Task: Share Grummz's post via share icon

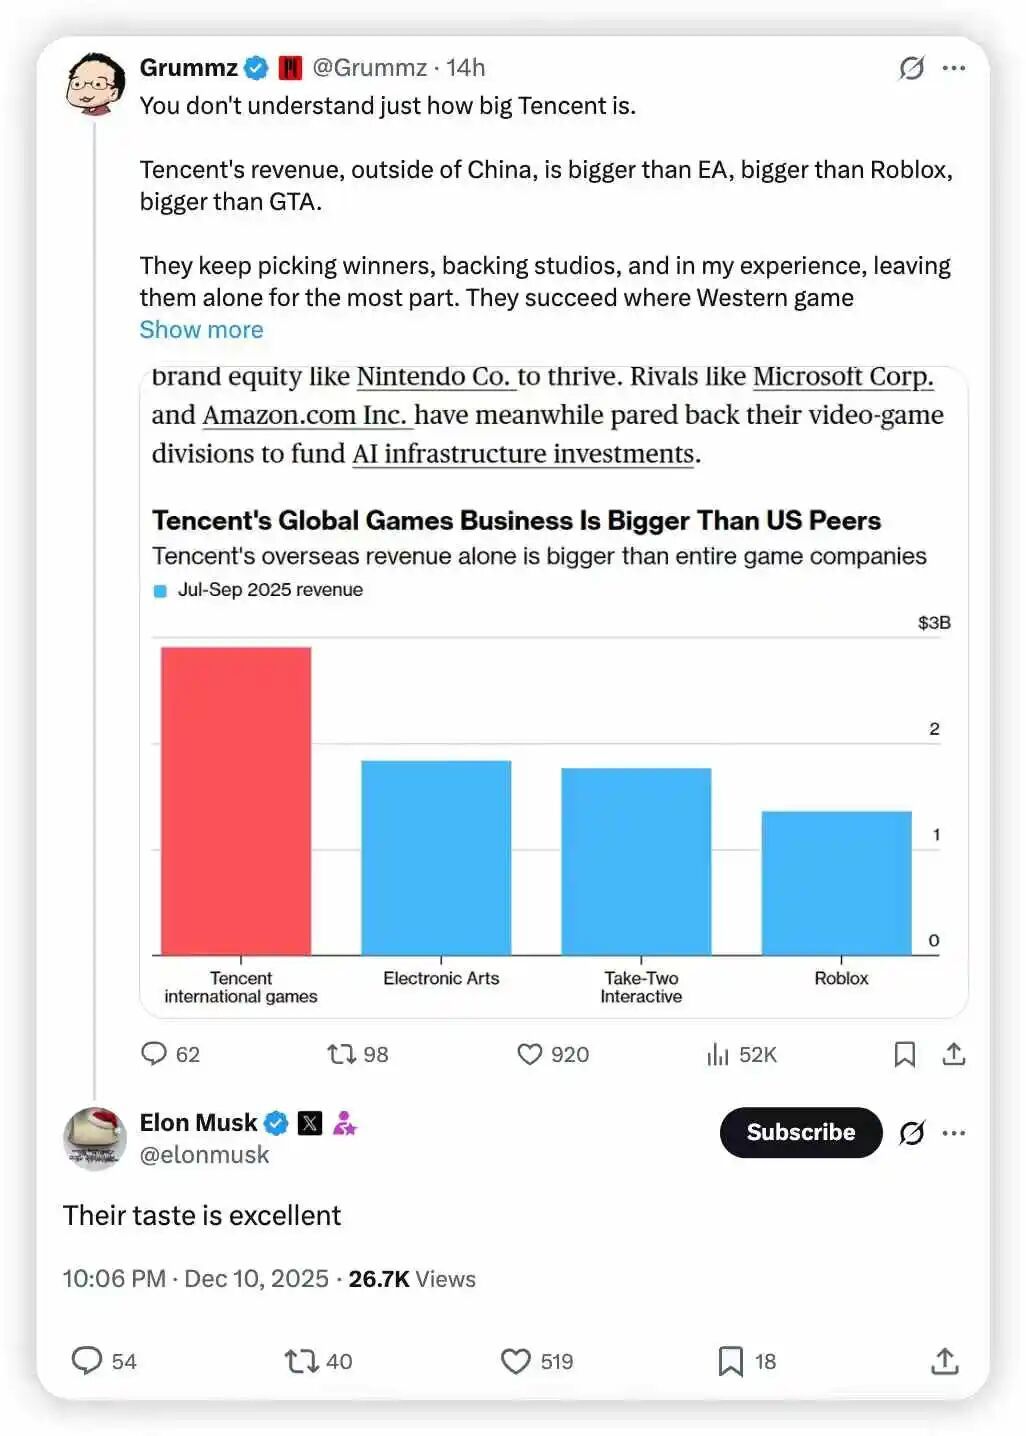Action: point(954,1054)
